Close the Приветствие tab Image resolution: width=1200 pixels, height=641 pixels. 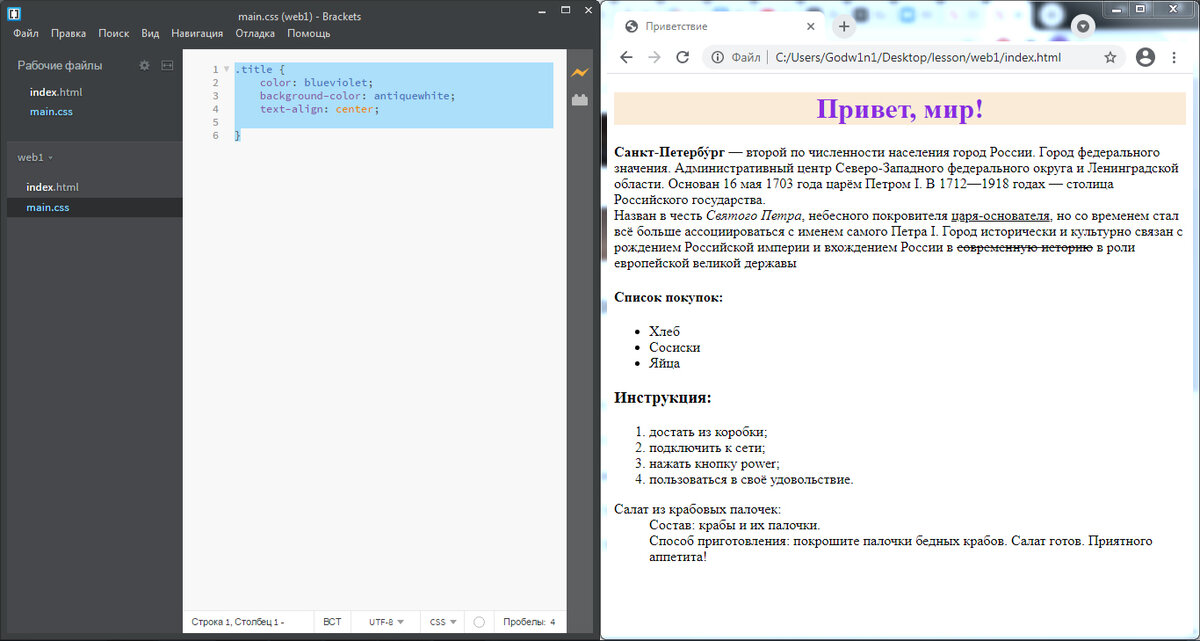(810, 27)
